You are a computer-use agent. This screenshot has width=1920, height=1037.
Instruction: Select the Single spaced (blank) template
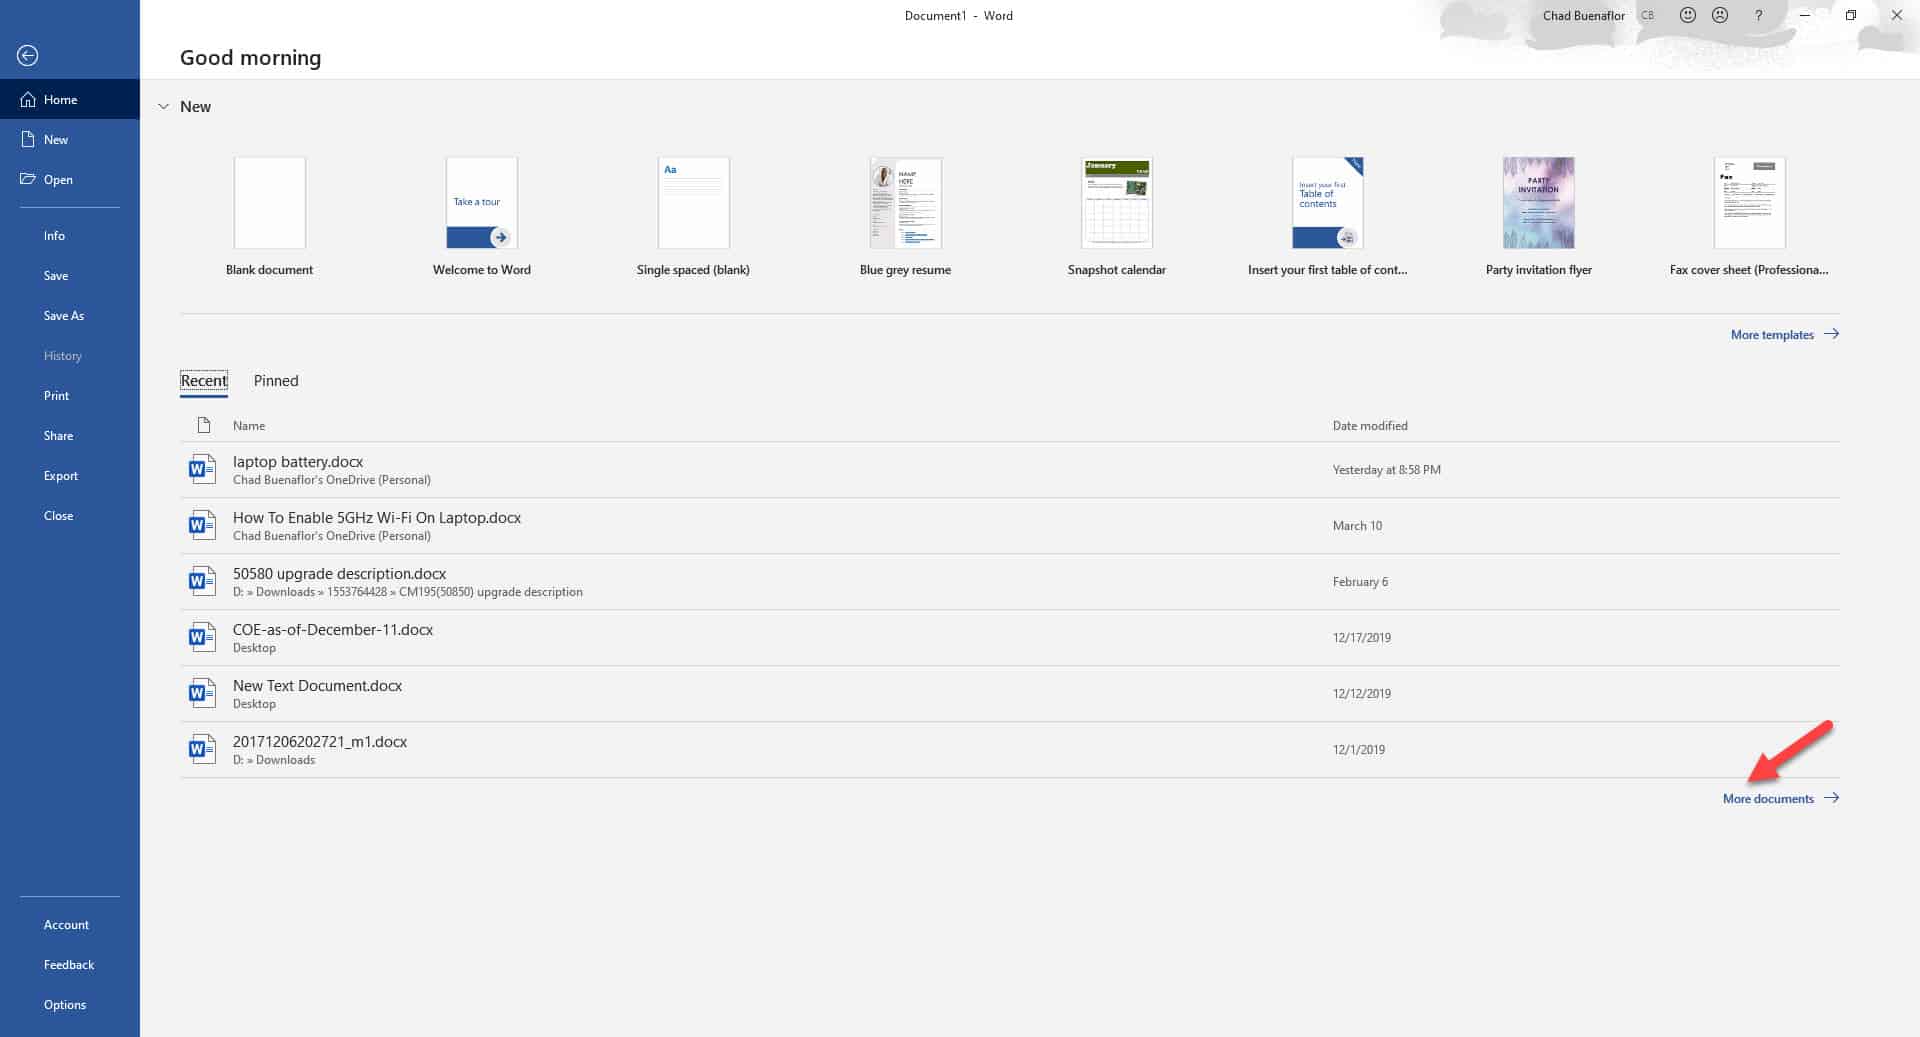[x=693, y=217]
